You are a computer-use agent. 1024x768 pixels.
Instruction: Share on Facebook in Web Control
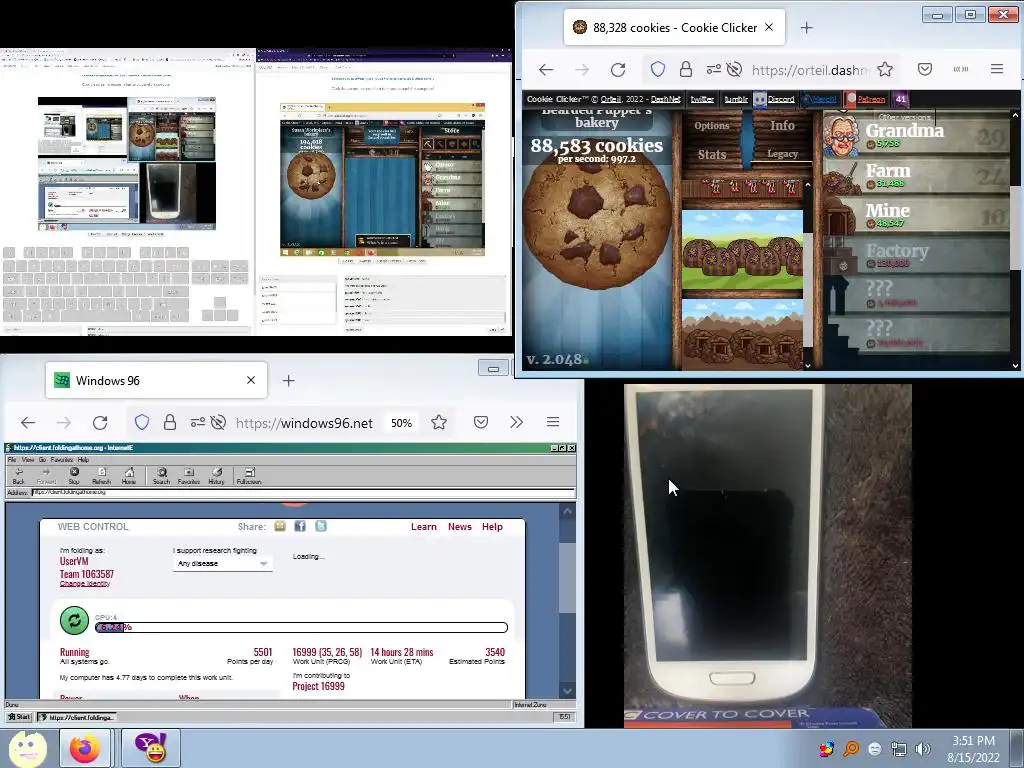coord(300,526)
